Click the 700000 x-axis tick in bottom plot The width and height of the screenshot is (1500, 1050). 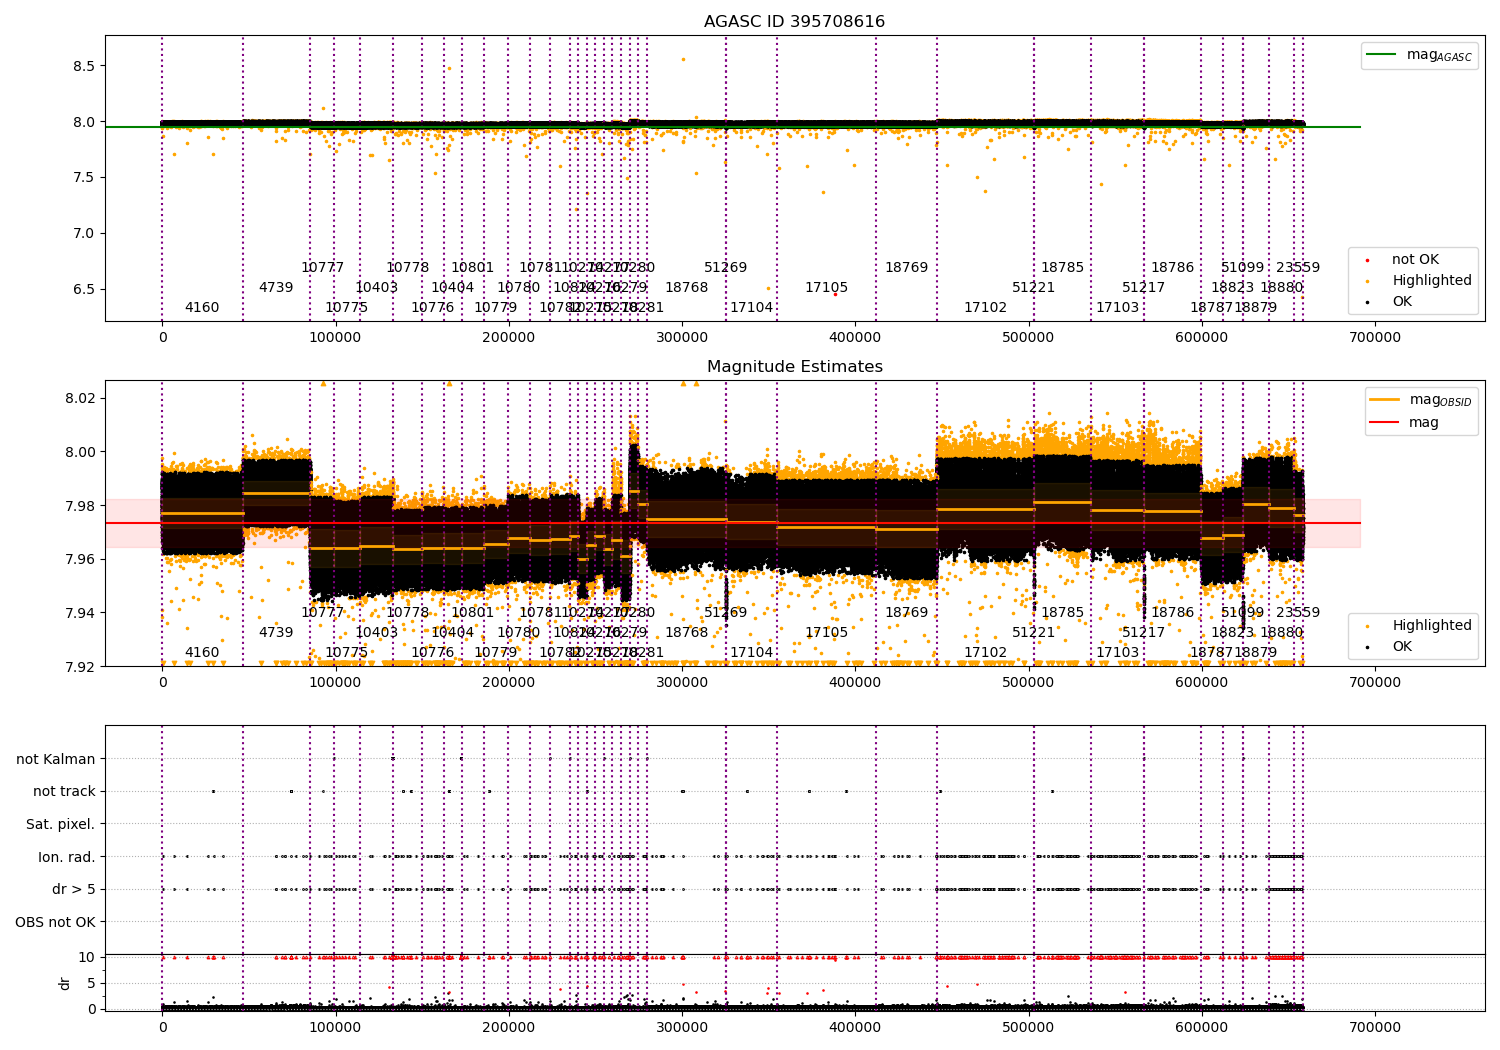1374,1026
